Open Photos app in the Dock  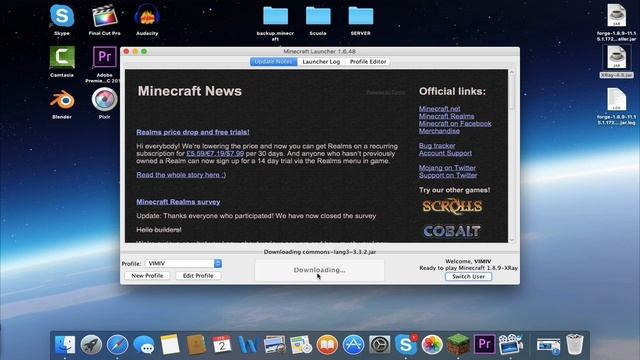[432, 345]
